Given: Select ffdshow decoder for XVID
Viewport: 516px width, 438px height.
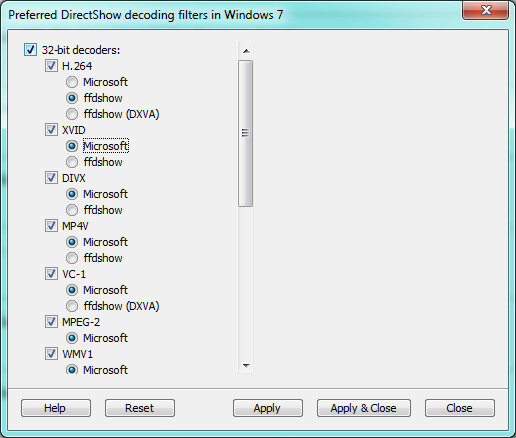Looking at the screenshot, I should coord(72,162).
